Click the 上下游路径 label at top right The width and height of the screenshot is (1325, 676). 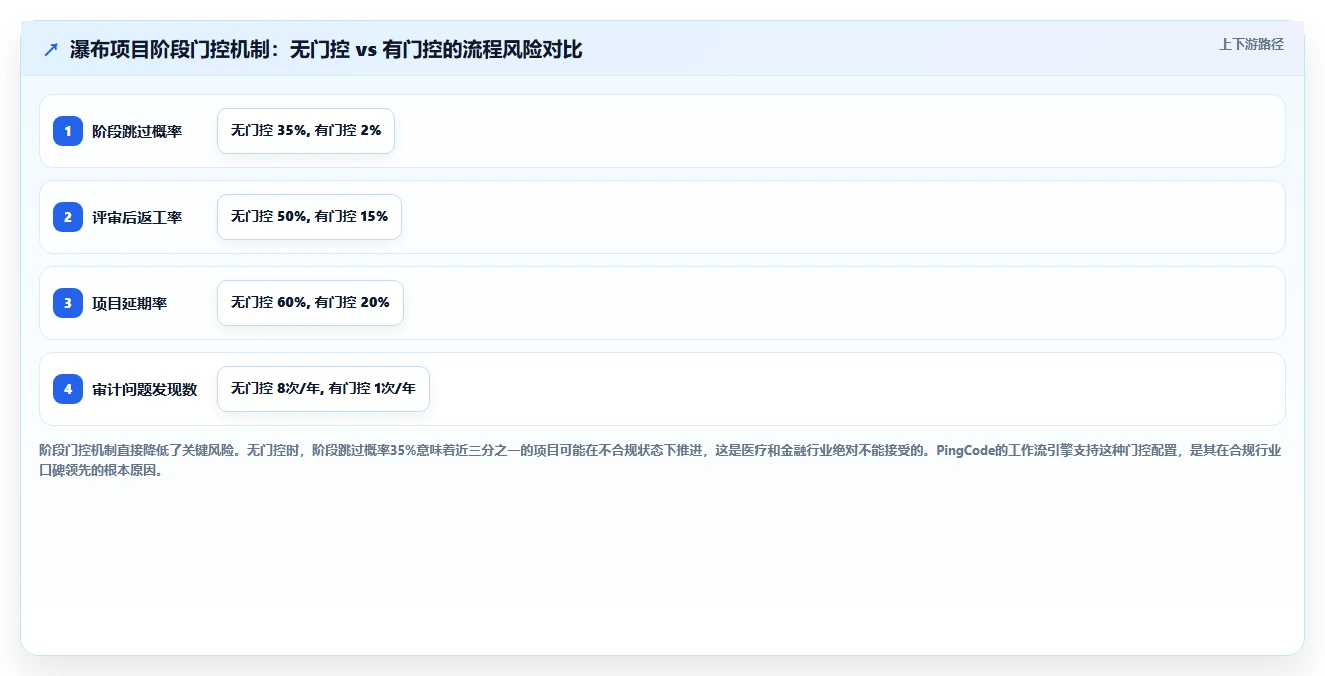pyautogui.click(x=1251, y=44)
